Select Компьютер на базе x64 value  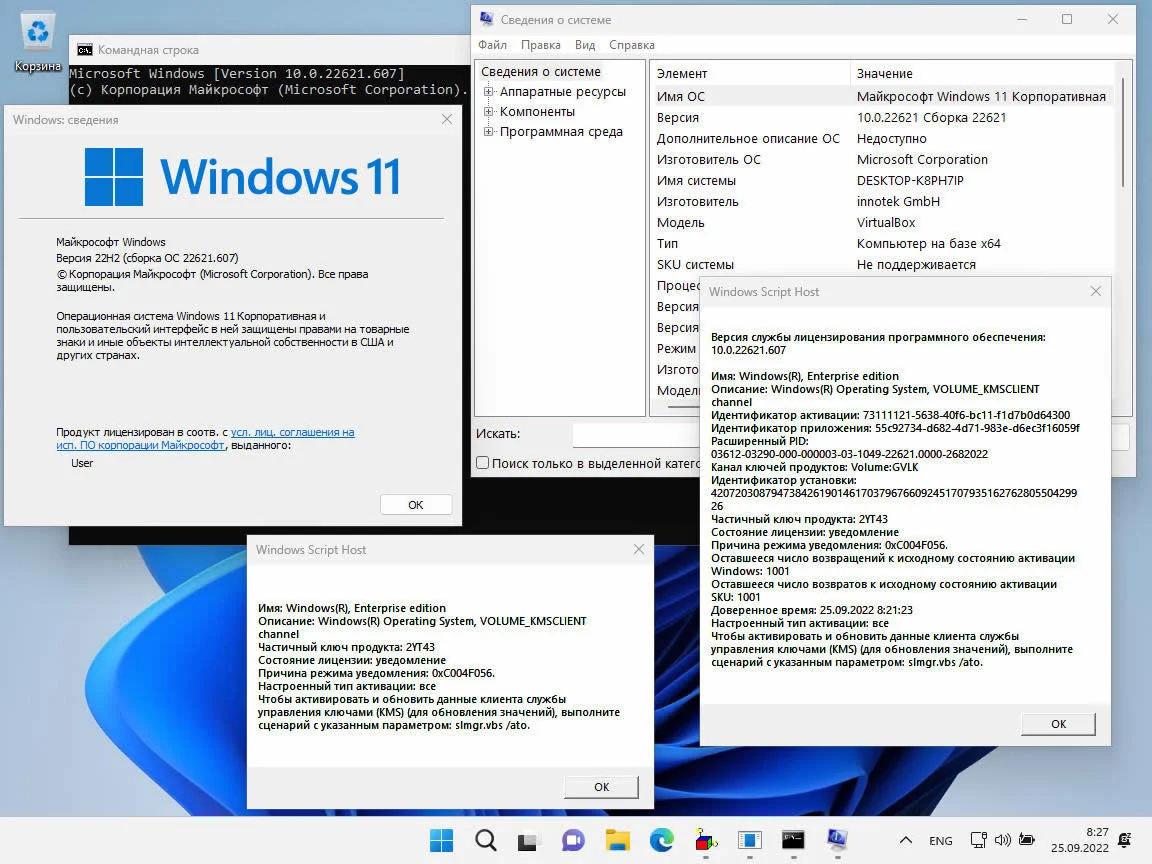pos(929,244)
